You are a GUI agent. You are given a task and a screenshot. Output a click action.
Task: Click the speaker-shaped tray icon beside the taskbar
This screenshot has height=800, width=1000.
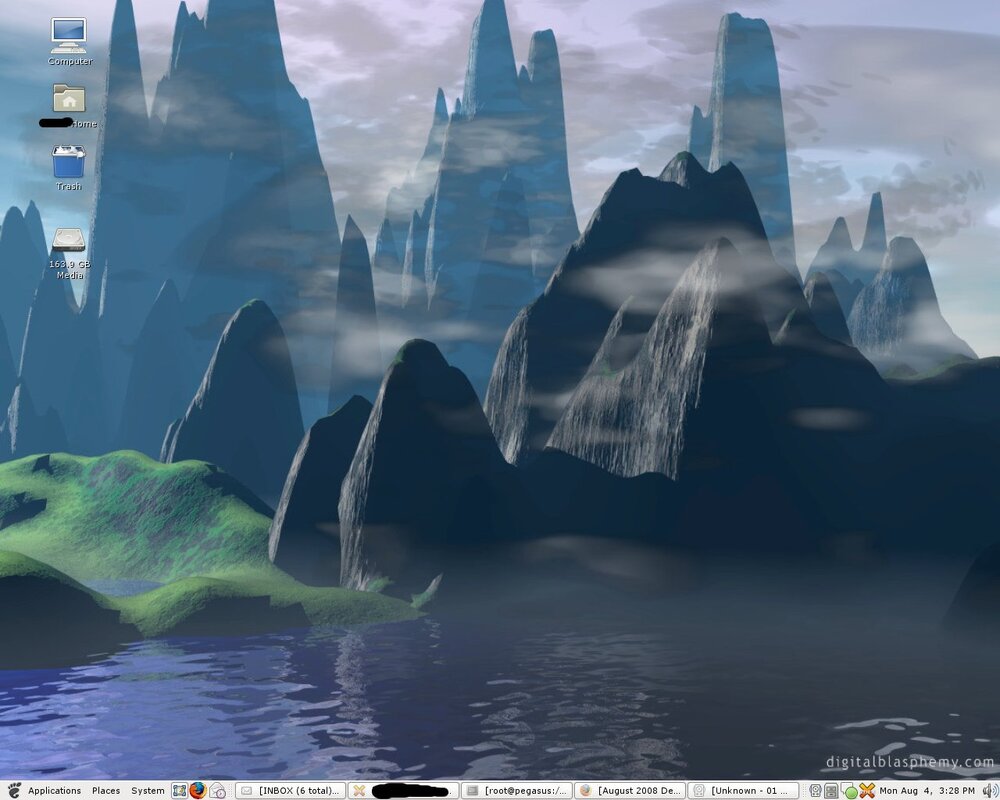point(815,791)
